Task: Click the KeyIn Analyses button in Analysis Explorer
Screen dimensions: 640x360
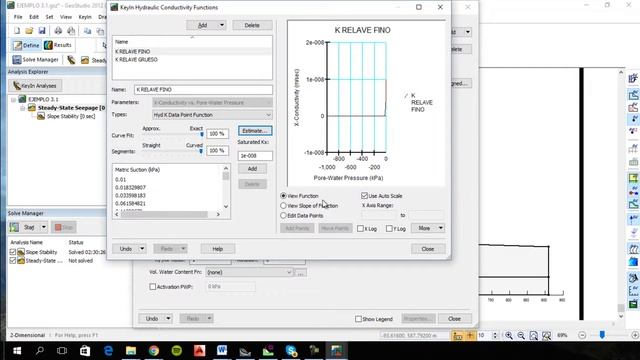Action: click(x=35, y=86)
